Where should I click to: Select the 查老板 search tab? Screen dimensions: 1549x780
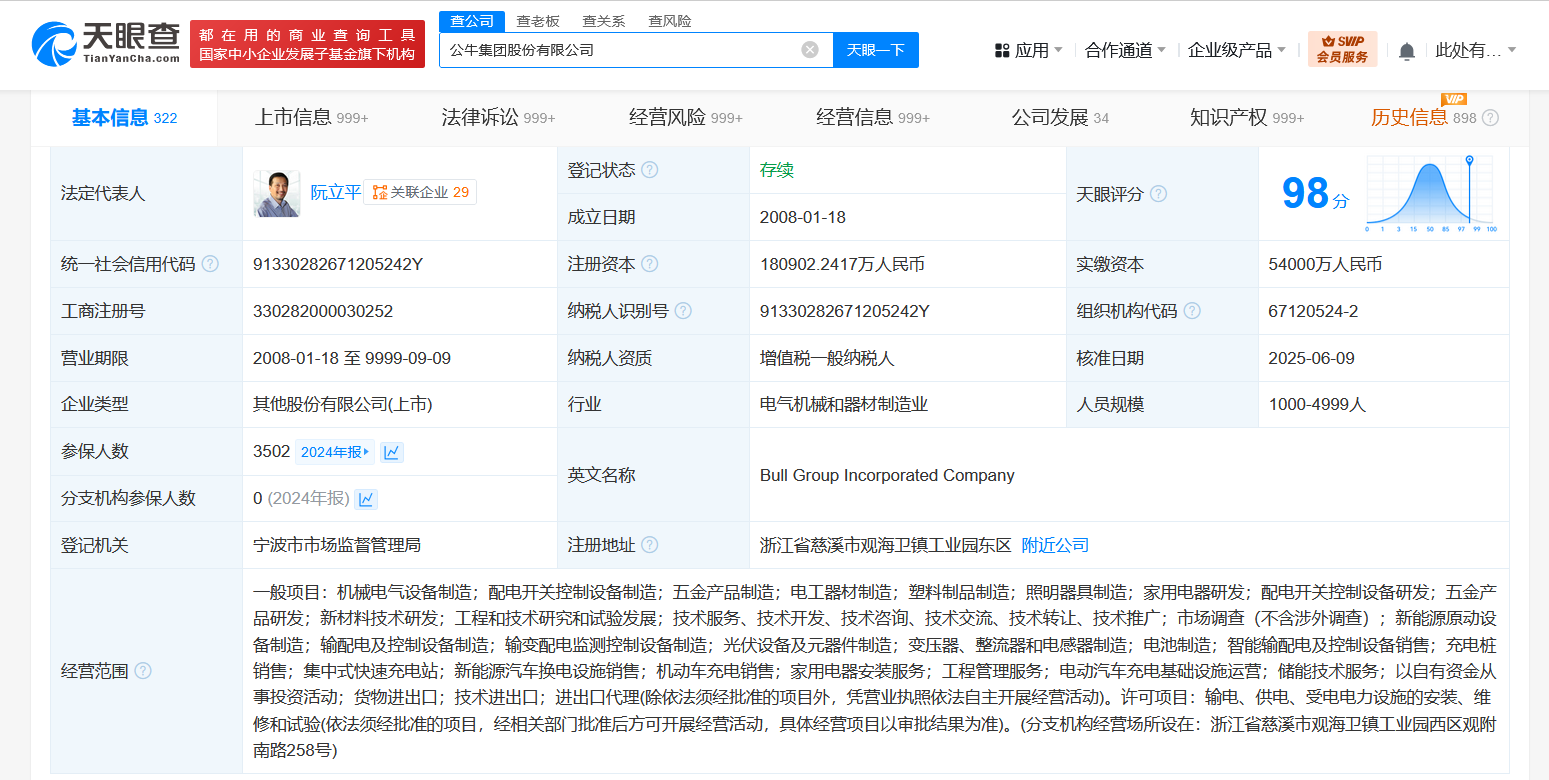538,21
